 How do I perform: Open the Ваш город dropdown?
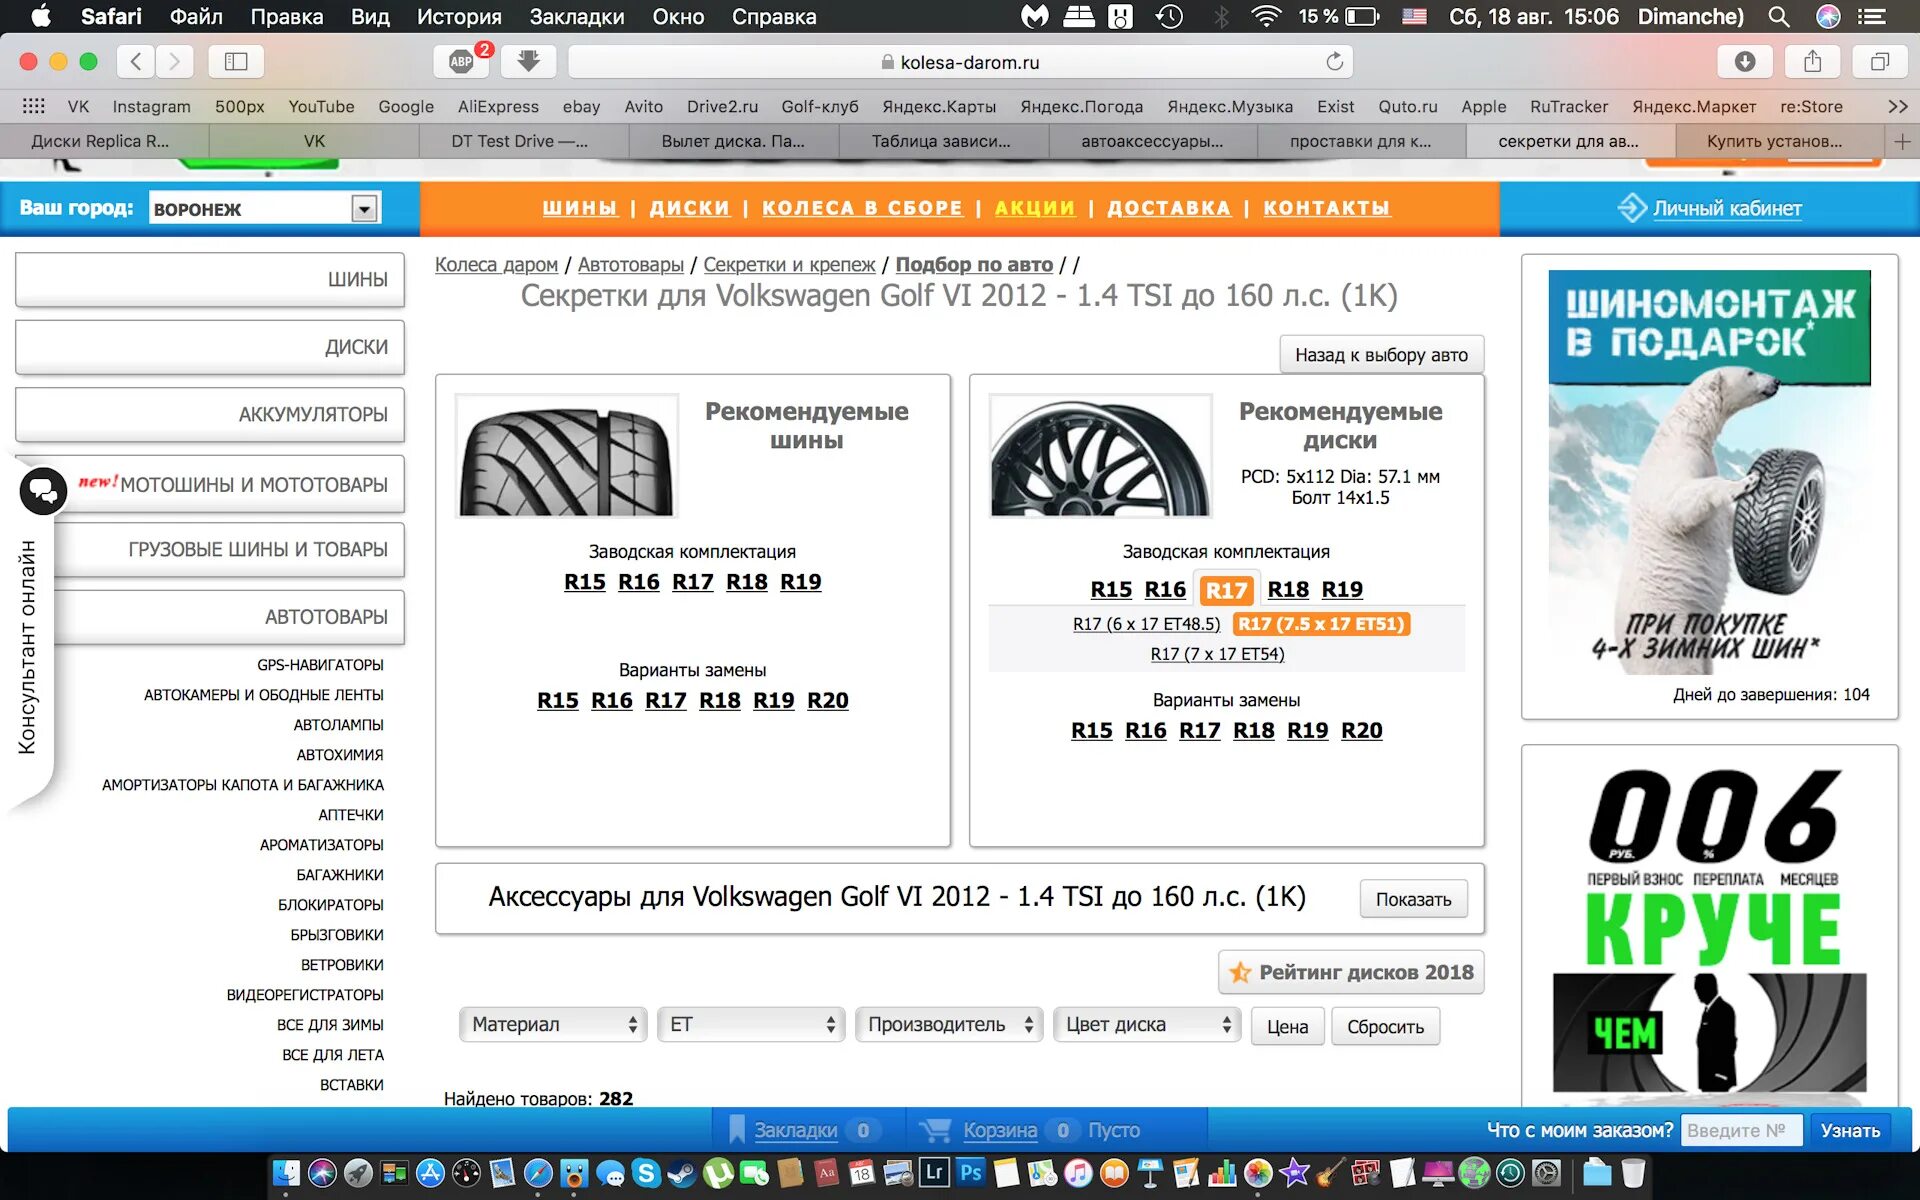tap(364, 208)
